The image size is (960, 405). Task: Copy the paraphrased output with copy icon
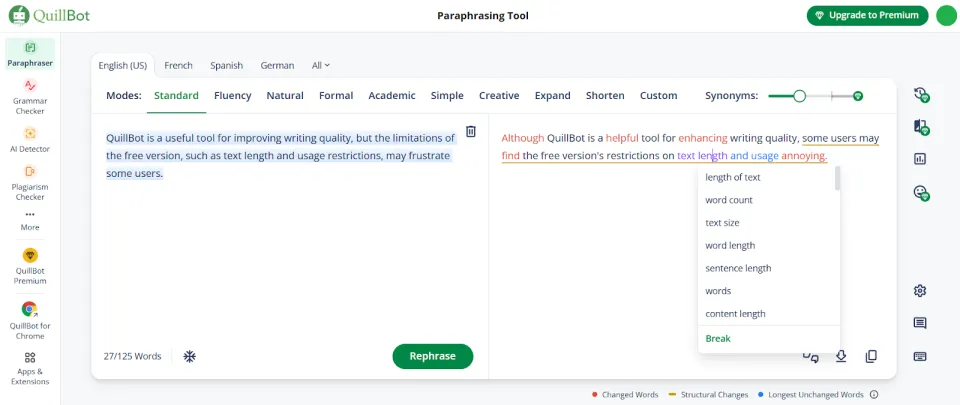[871, 356]
